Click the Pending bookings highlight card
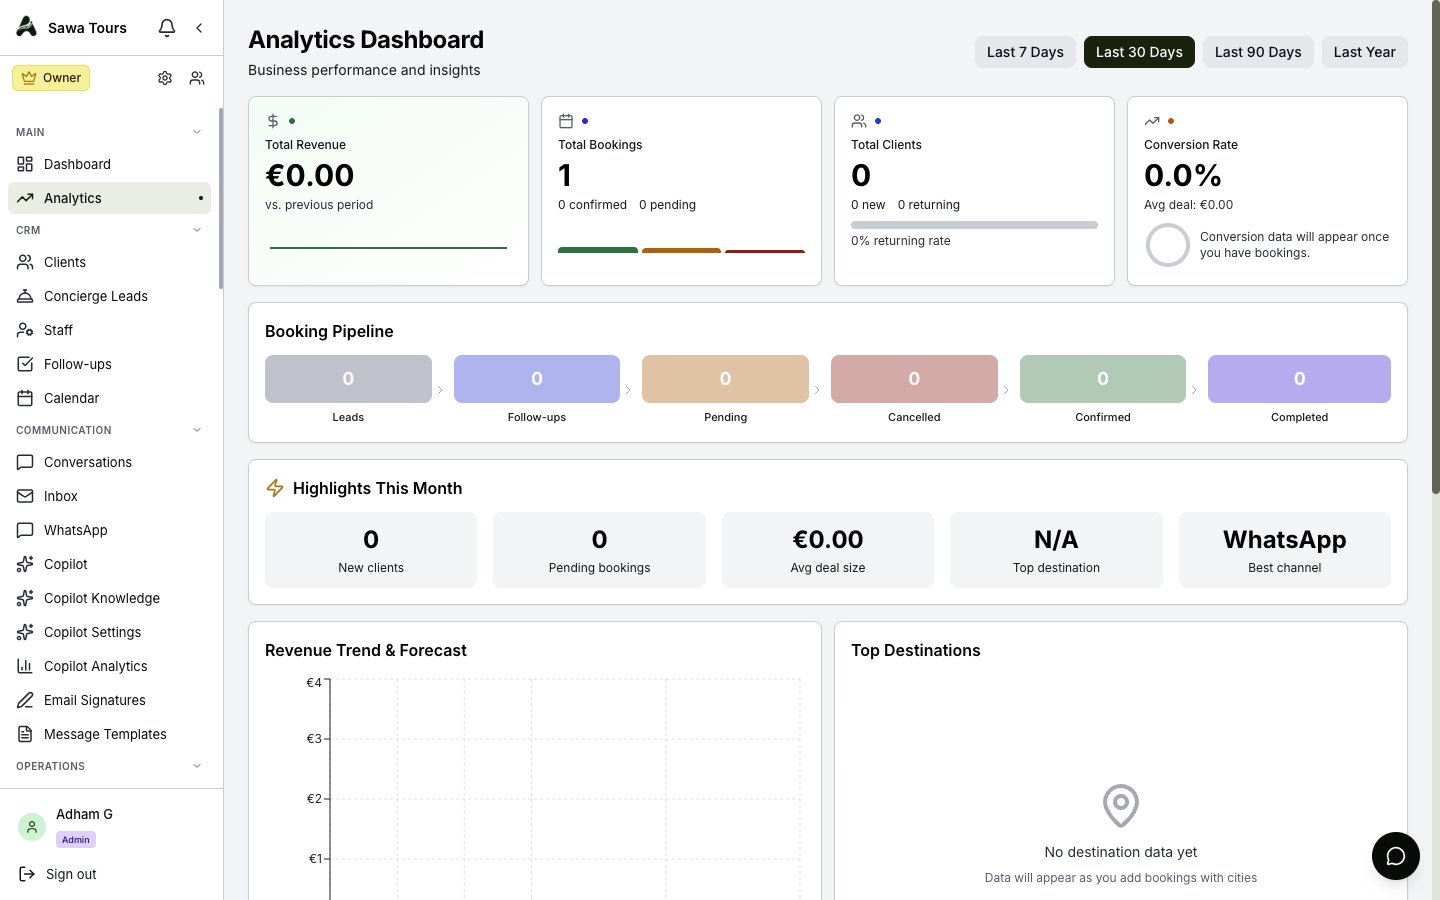This screenshot has height=900, width=1440. (x=599, y=550)
